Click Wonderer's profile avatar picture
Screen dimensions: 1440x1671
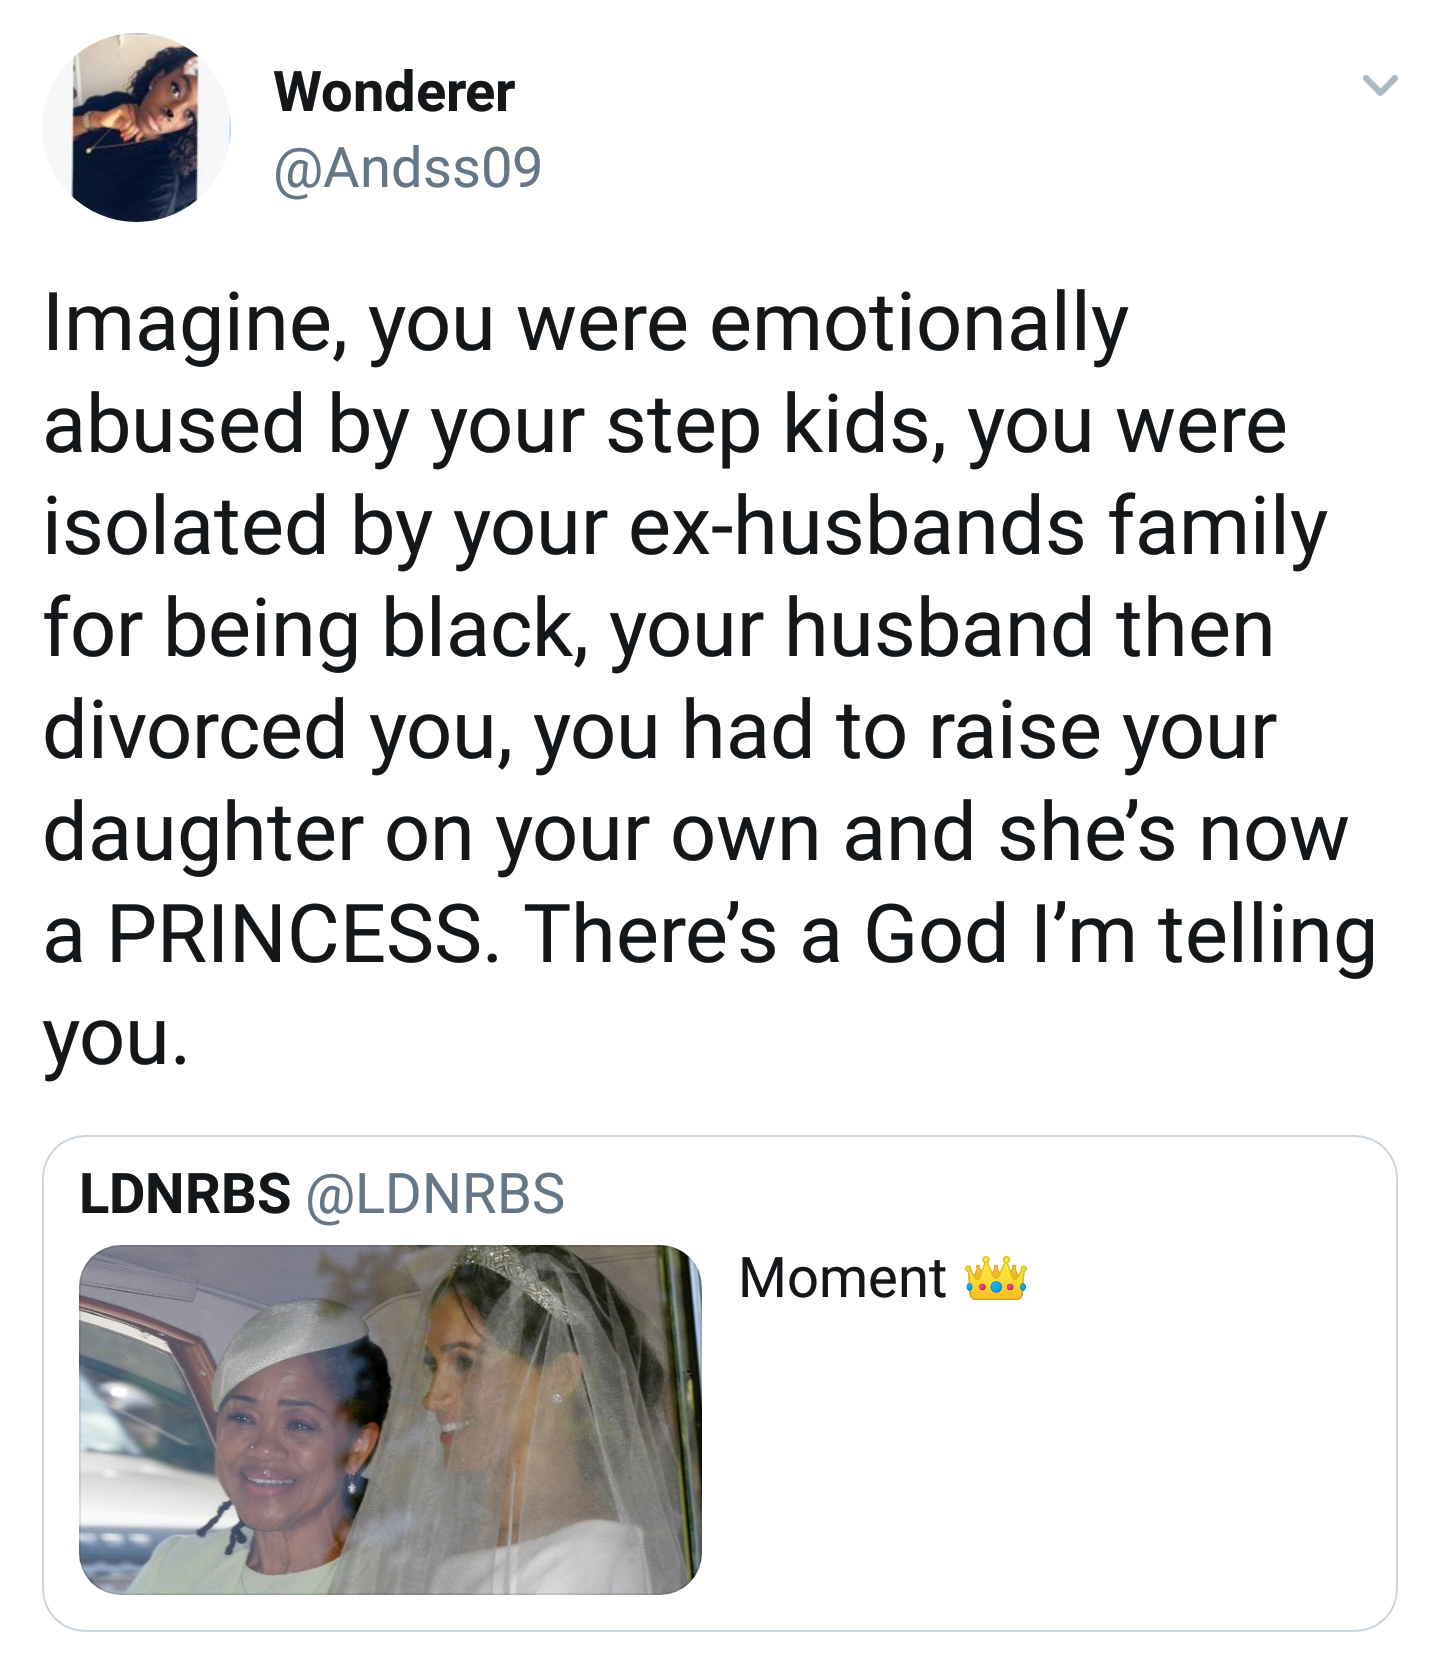[x=137, y=128]
